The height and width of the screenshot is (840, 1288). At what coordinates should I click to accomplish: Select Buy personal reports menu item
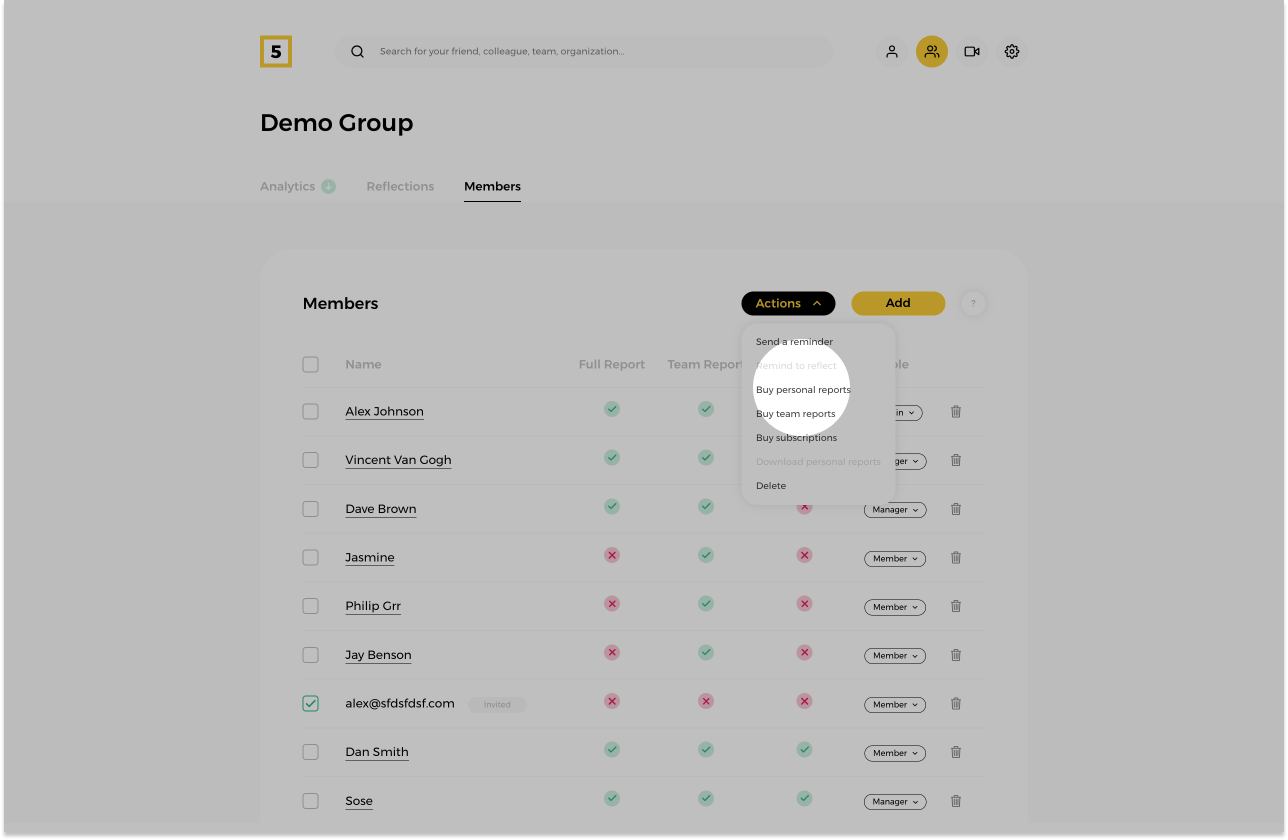pyautogui.click(x=803, y=390)
